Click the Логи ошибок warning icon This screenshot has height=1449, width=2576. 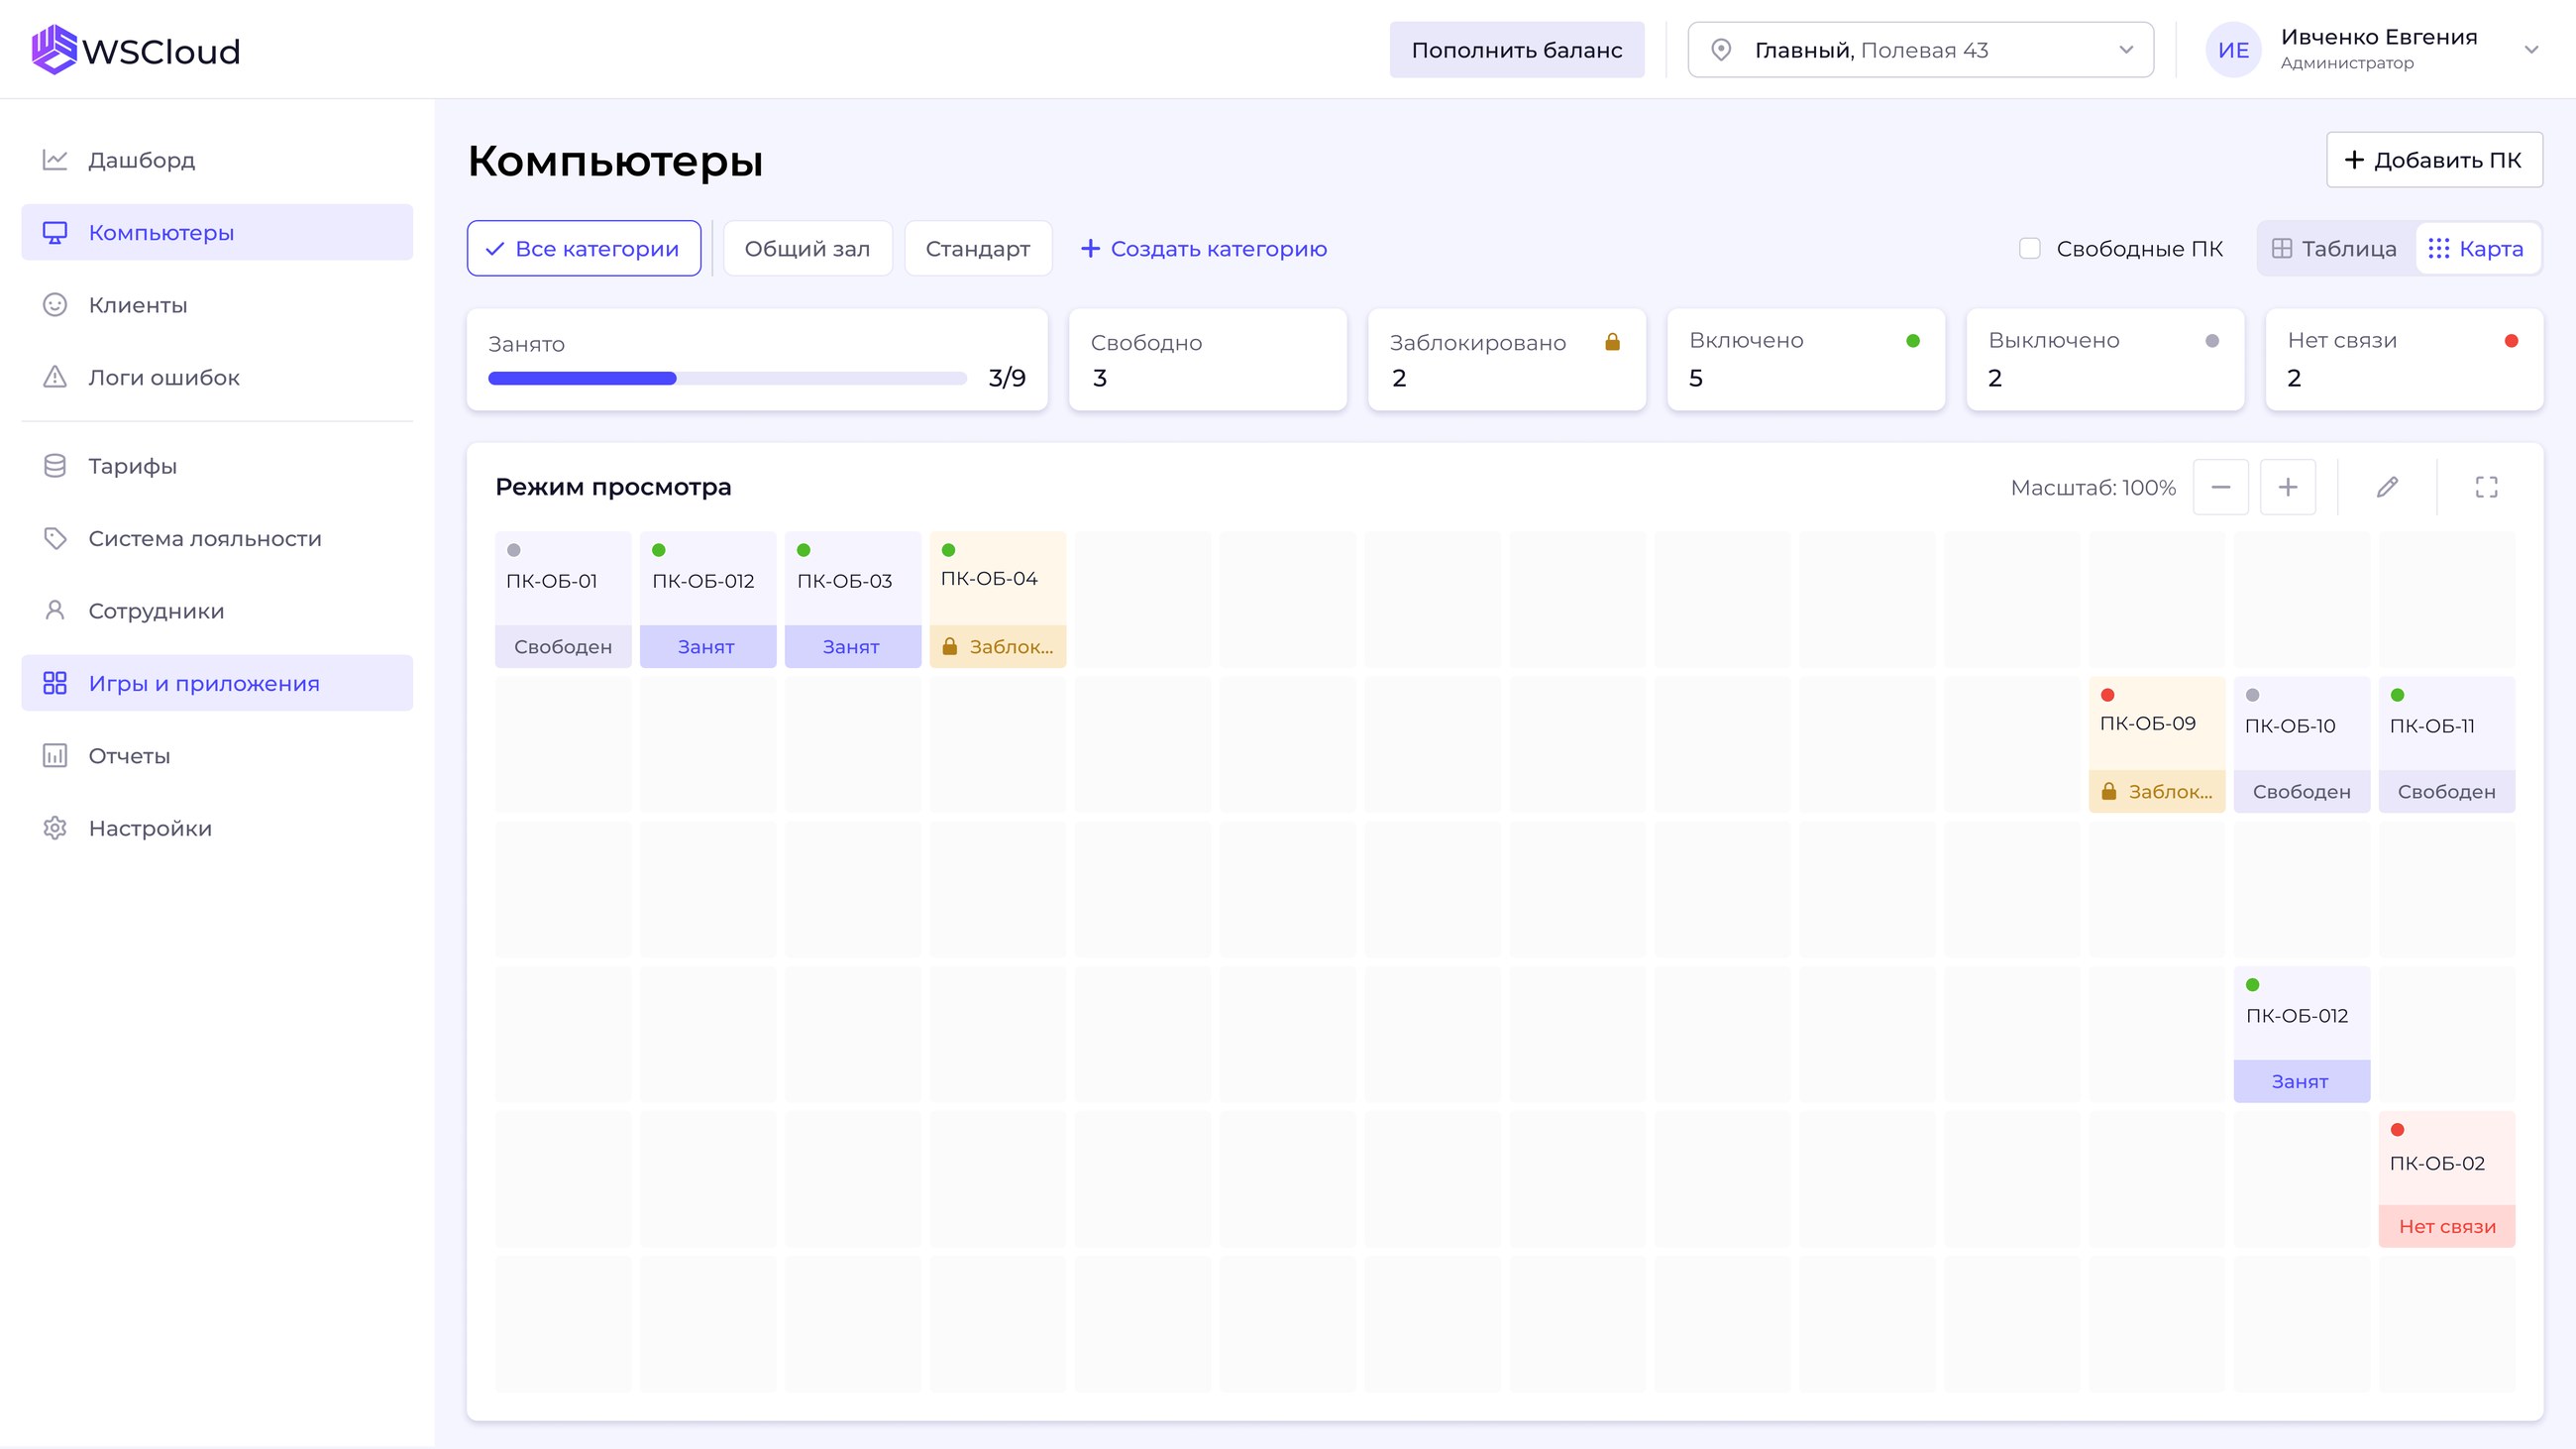pos(55,377)
